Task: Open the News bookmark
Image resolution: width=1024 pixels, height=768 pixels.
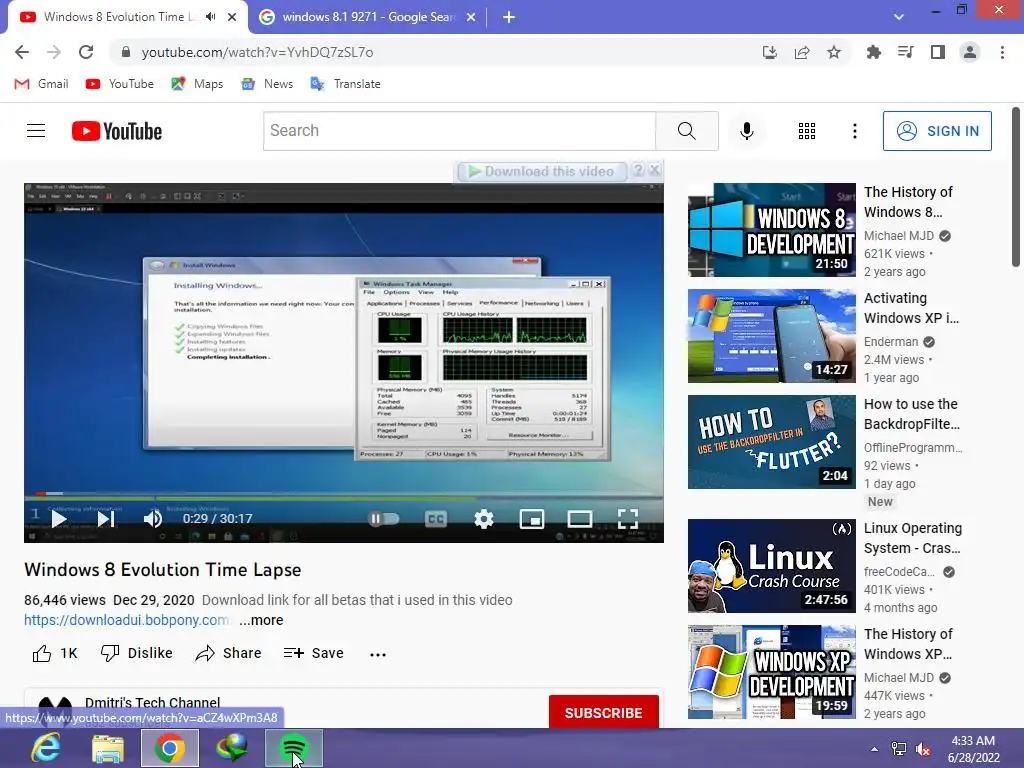Action: click(x=267, y=84)
